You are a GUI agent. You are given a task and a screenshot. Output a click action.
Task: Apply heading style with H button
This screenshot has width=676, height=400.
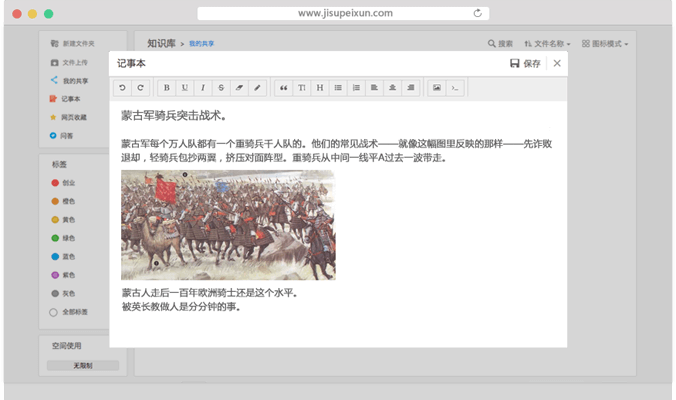pos(320,88)
